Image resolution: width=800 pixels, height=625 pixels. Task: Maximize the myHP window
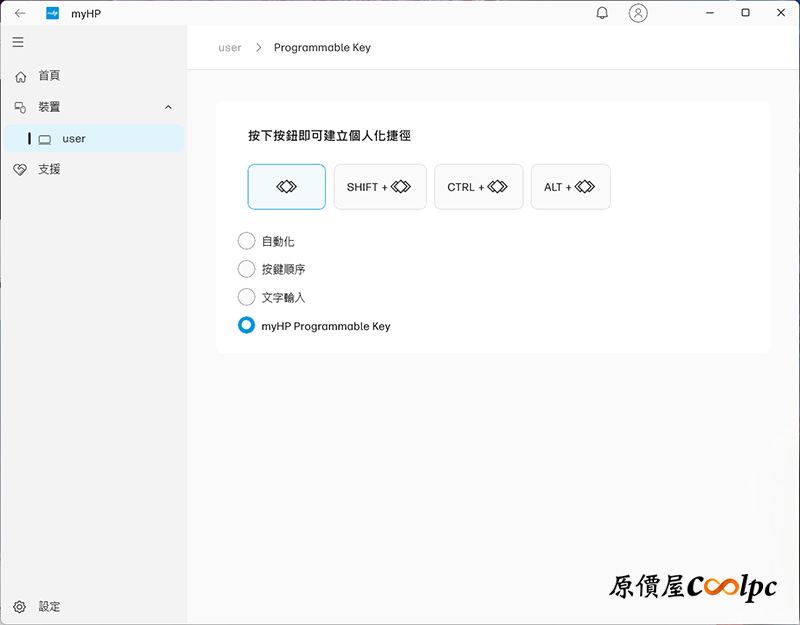coord(745,13)
